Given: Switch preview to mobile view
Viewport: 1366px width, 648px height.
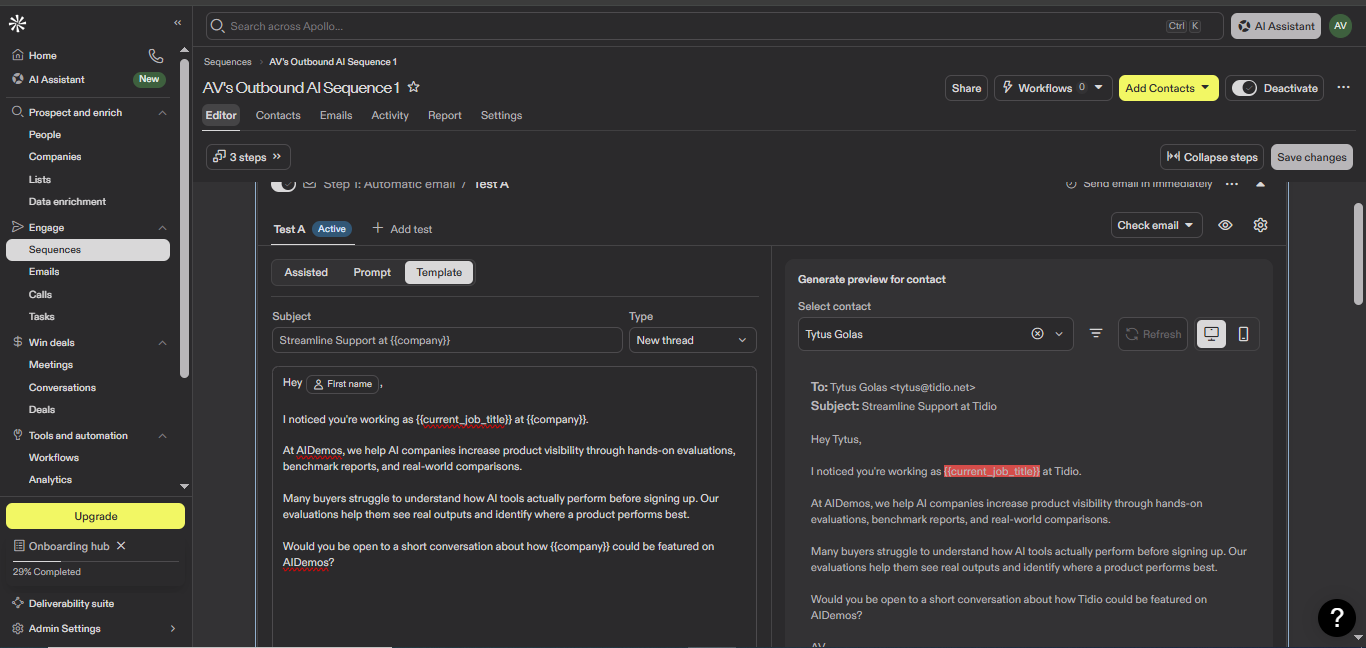Looking at the screenshot, I should pyautogui.click(x=1243, y=334).
